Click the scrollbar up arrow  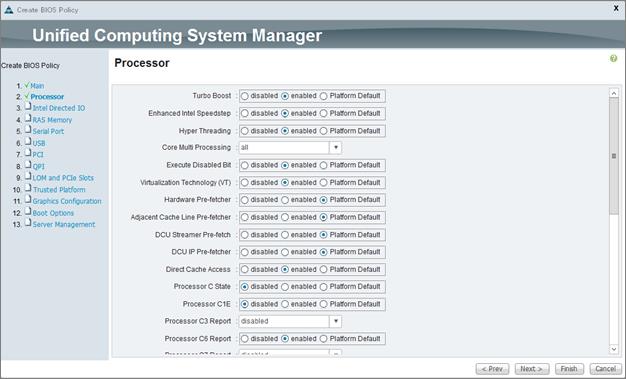614,93
